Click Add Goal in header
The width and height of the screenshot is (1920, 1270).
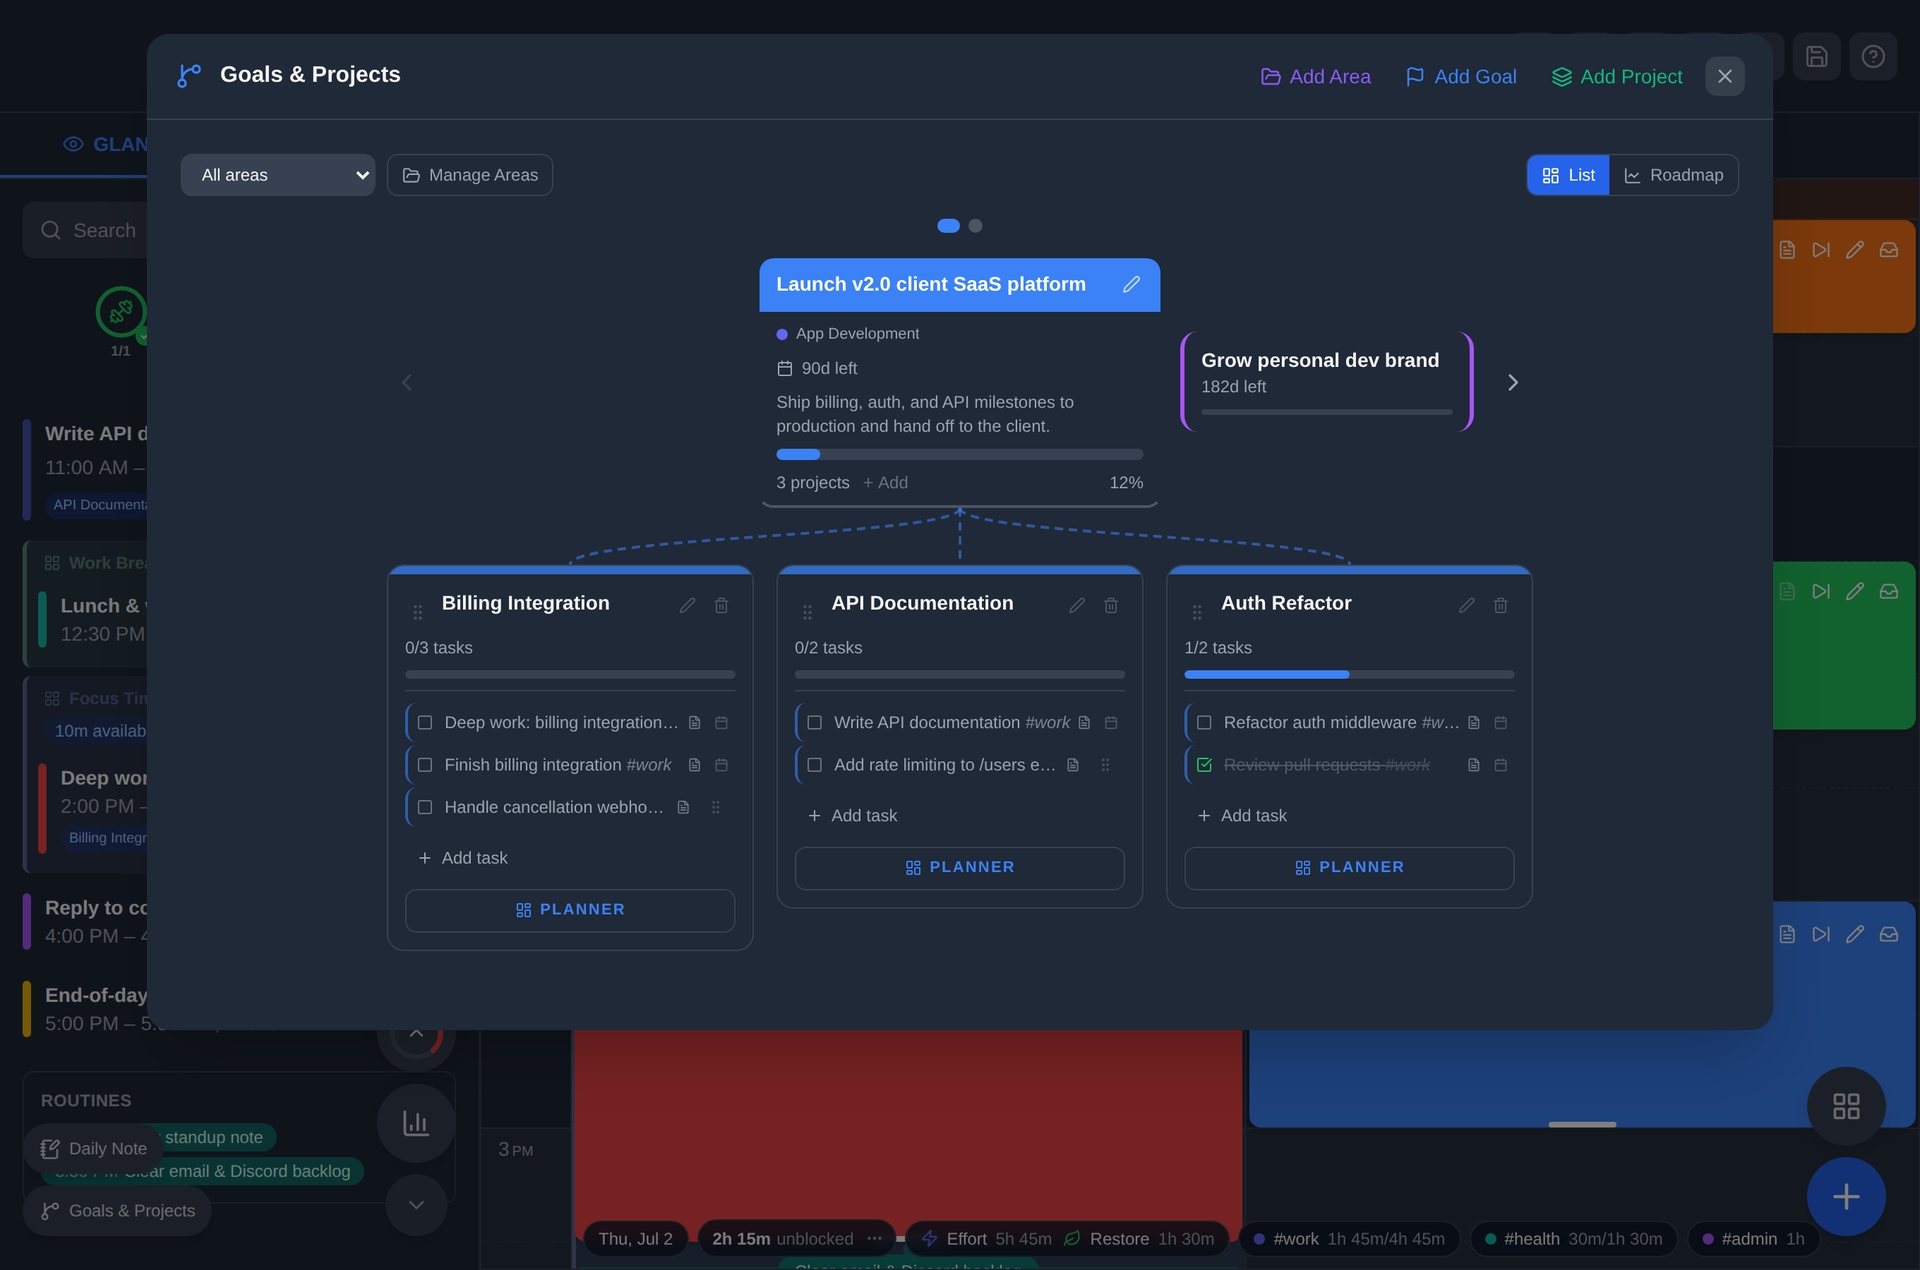tap(1461, 77)
